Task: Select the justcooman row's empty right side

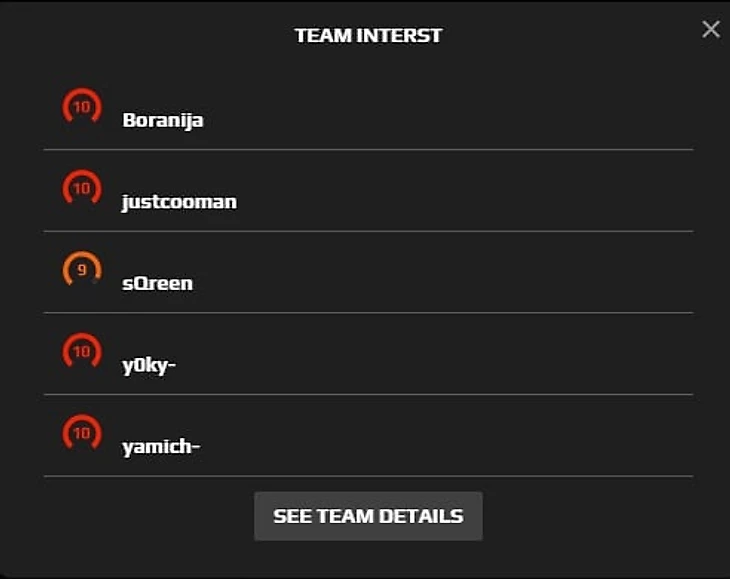Action: coord(500,194)
